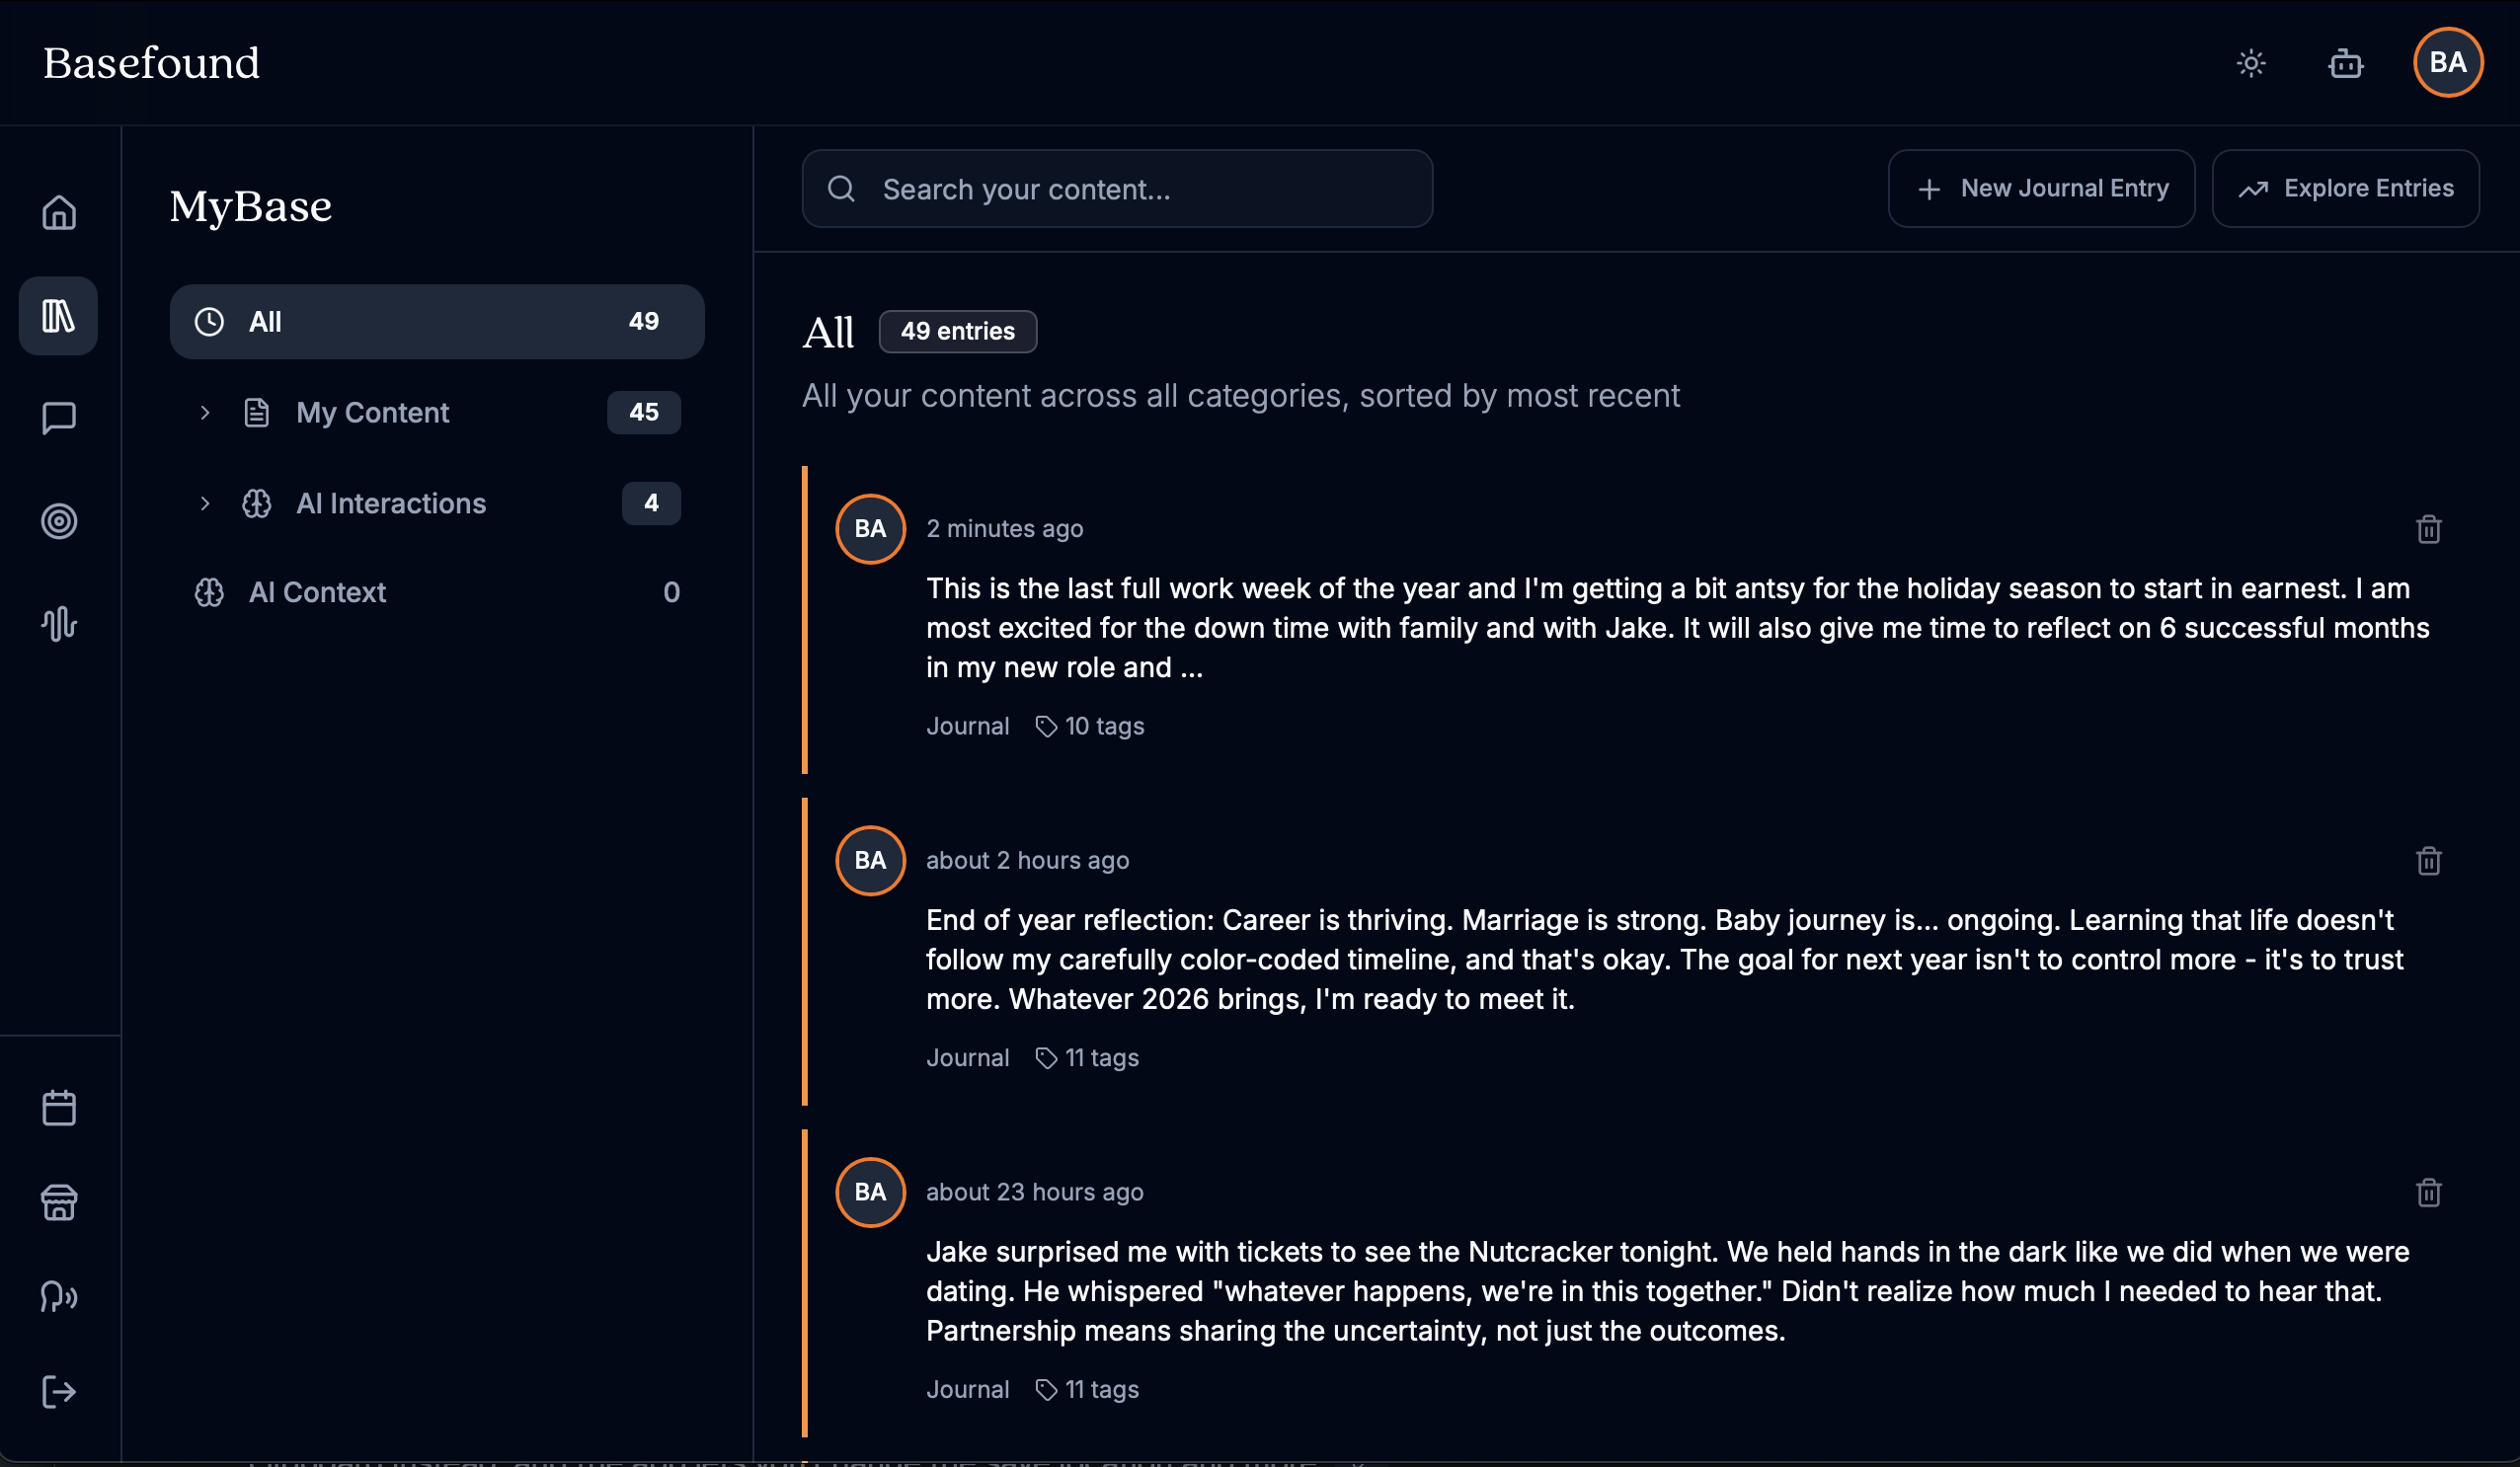Open the target goals sidebar icon
This screenshot has height=1467, width=2520.
pos(59,520)
